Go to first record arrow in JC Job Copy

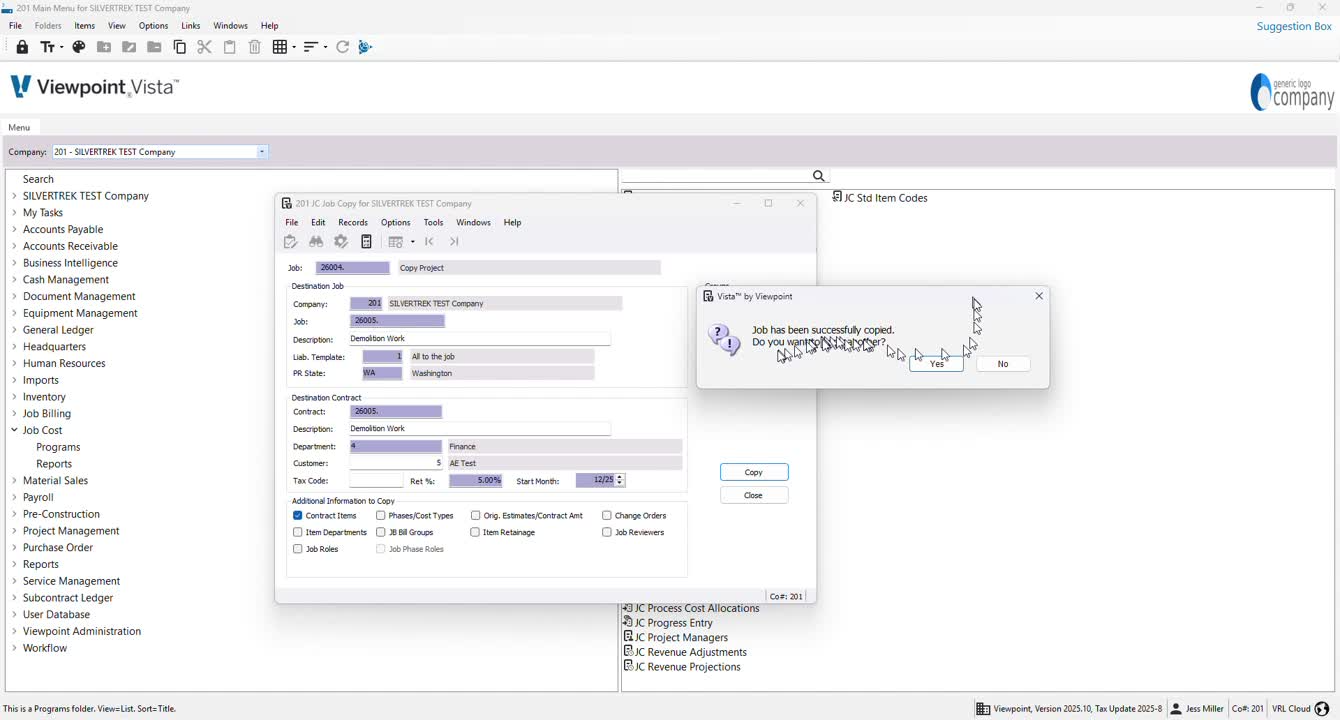coord(429,242)
